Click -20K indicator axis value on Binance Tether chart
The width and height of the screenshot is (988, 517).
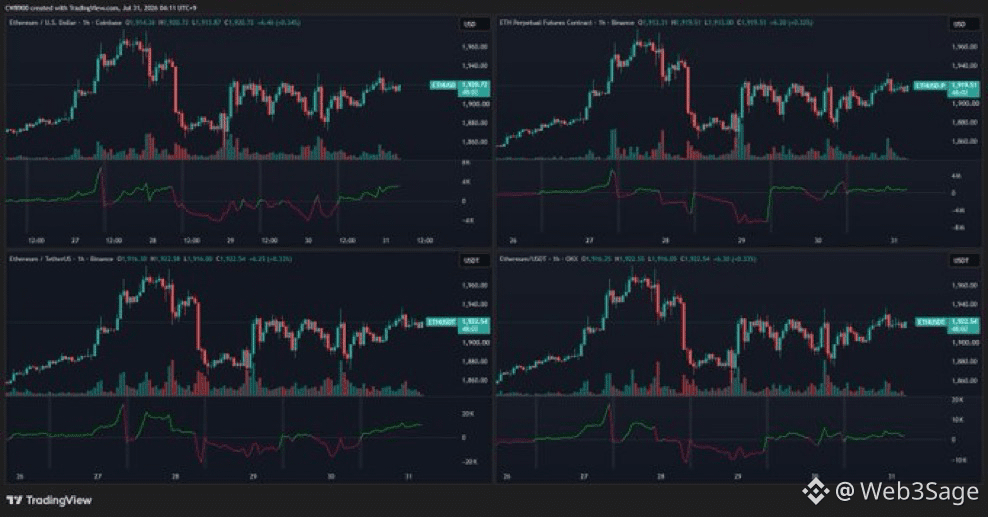(x=469, y=462)
